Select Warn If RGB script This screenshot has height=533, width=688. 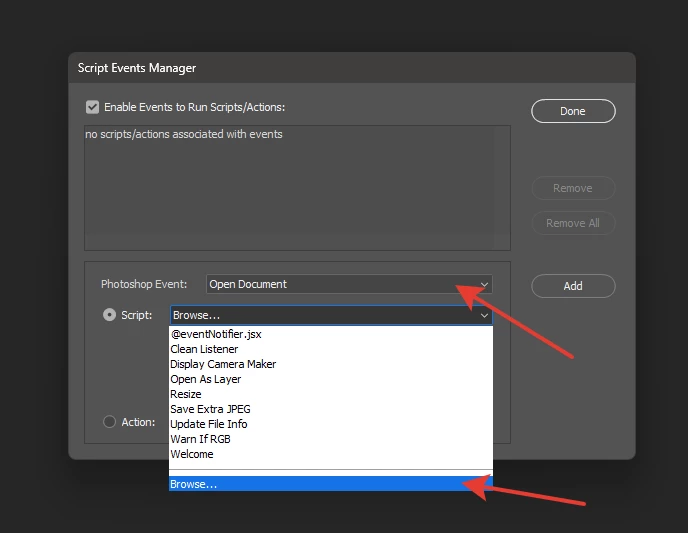click(331, 439)
